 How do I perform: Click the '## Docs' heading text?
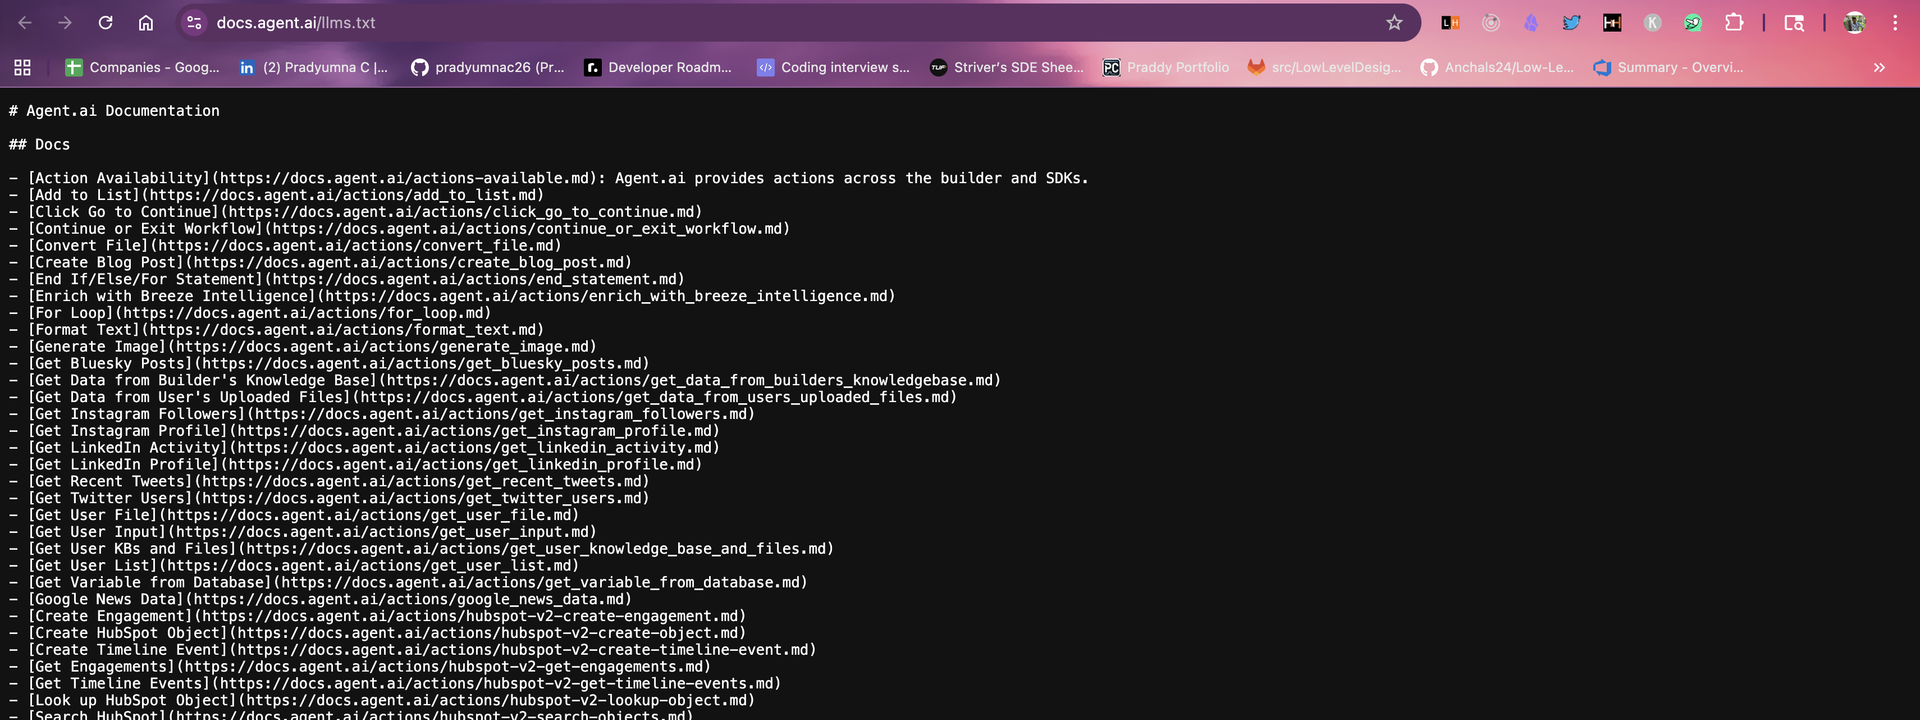point(39,145)
